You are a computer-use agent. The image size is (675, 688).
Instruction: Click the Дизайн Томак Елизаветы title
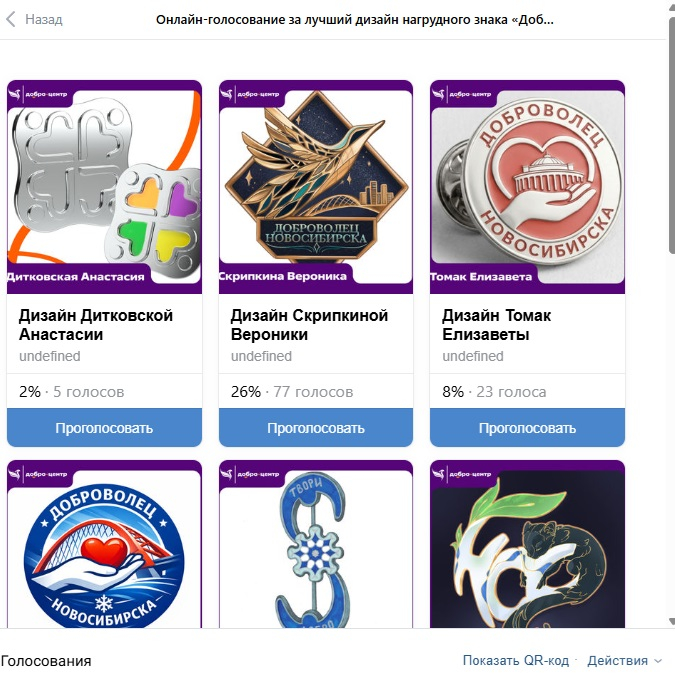(x=496, y=325)
